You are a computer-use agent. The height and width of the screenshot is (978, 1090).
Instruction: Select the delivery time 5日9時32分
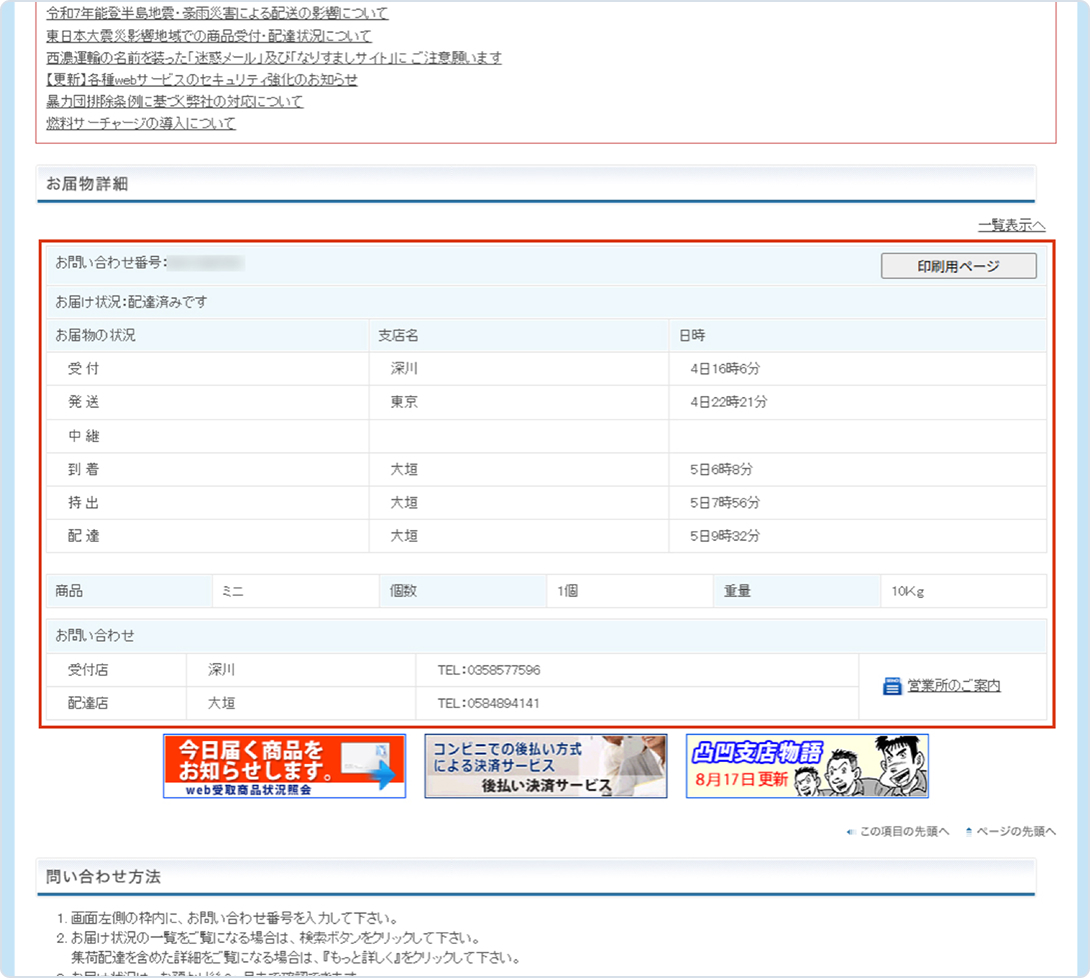[725, 536]
